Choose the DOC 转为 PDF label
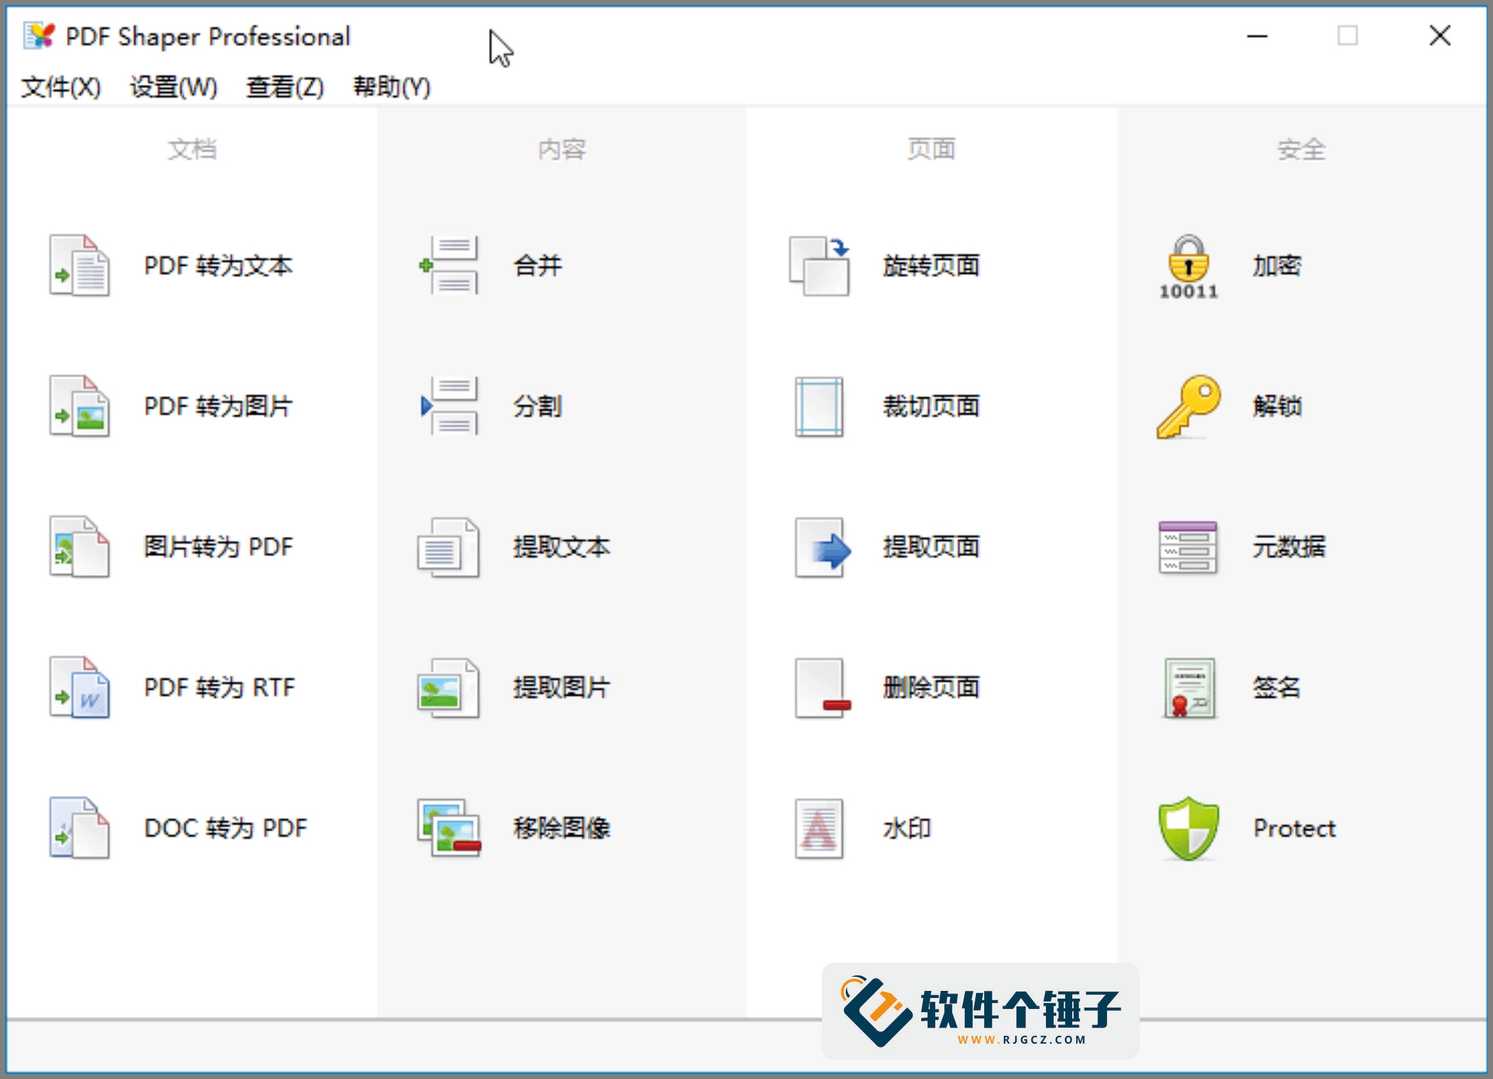The image size is (1493, 1079). pos(226,828)
